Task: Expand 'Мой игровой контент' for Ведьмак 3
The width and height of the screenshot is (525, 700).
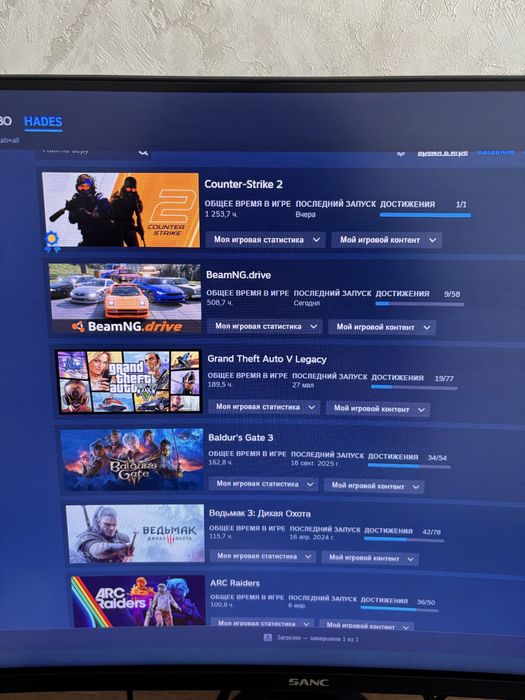Action: (370, 558)
